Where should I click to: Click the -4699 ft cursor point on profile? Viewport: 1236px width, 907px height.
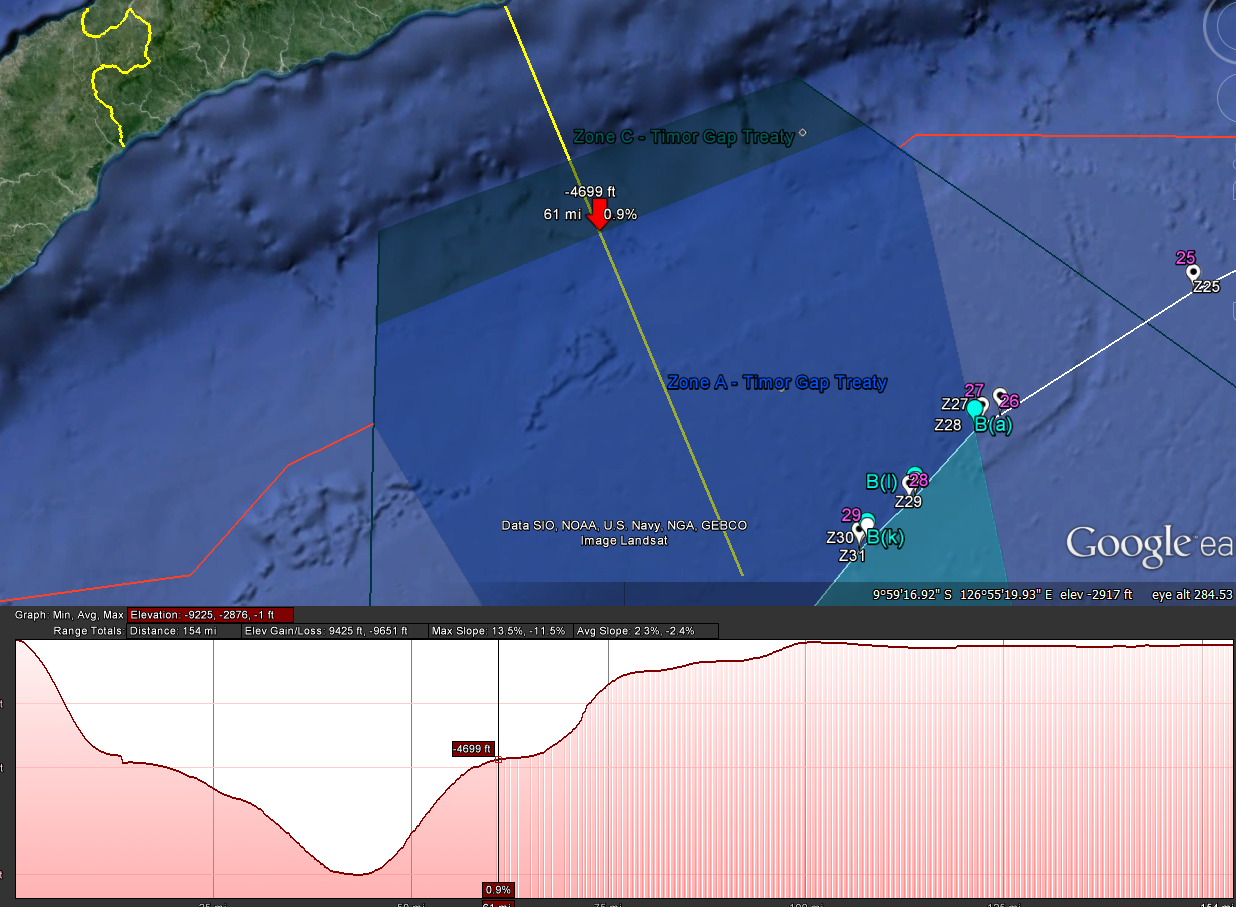[x=498, y=760]
